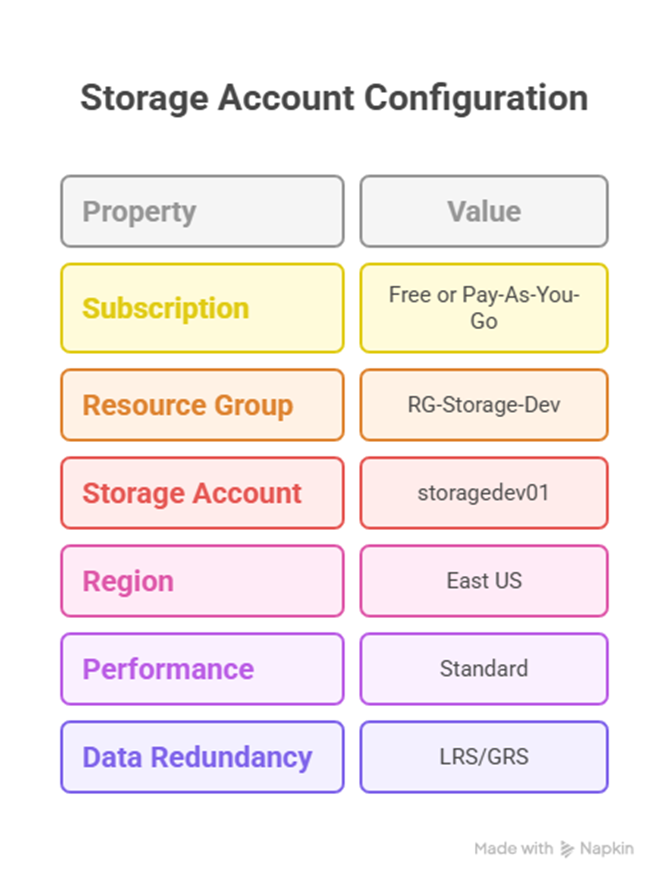Click the "Made with" watermark text
669x889 pixels.
click(513, 848)
